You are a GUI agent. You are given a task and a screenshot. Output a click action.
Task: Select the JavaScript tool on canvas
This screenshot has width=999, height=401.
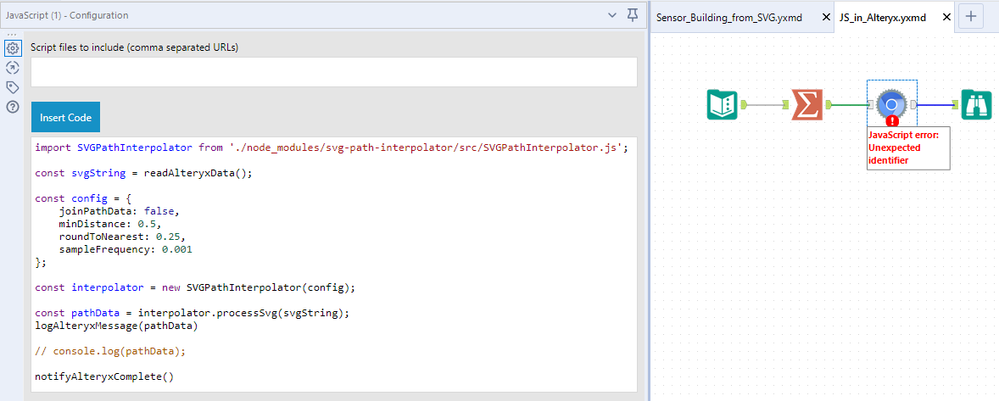(892, 104)
